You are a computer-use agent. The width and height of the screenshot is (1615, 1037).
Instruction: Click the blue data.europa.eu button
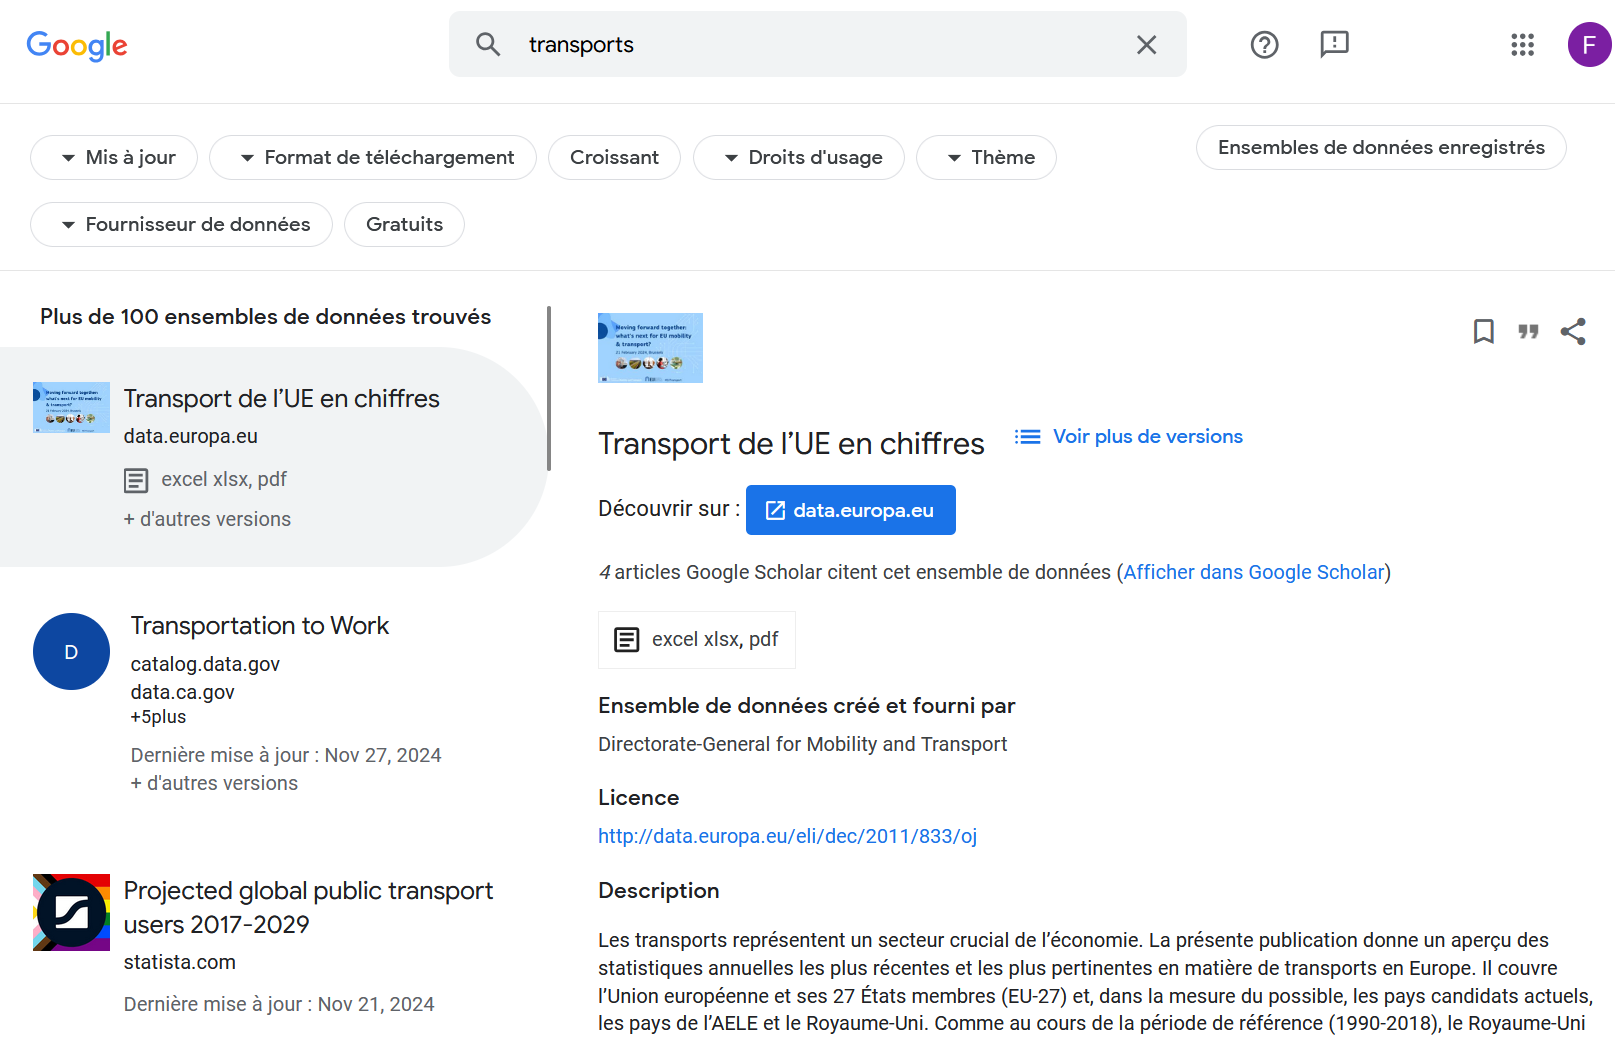tap(850, 510)
